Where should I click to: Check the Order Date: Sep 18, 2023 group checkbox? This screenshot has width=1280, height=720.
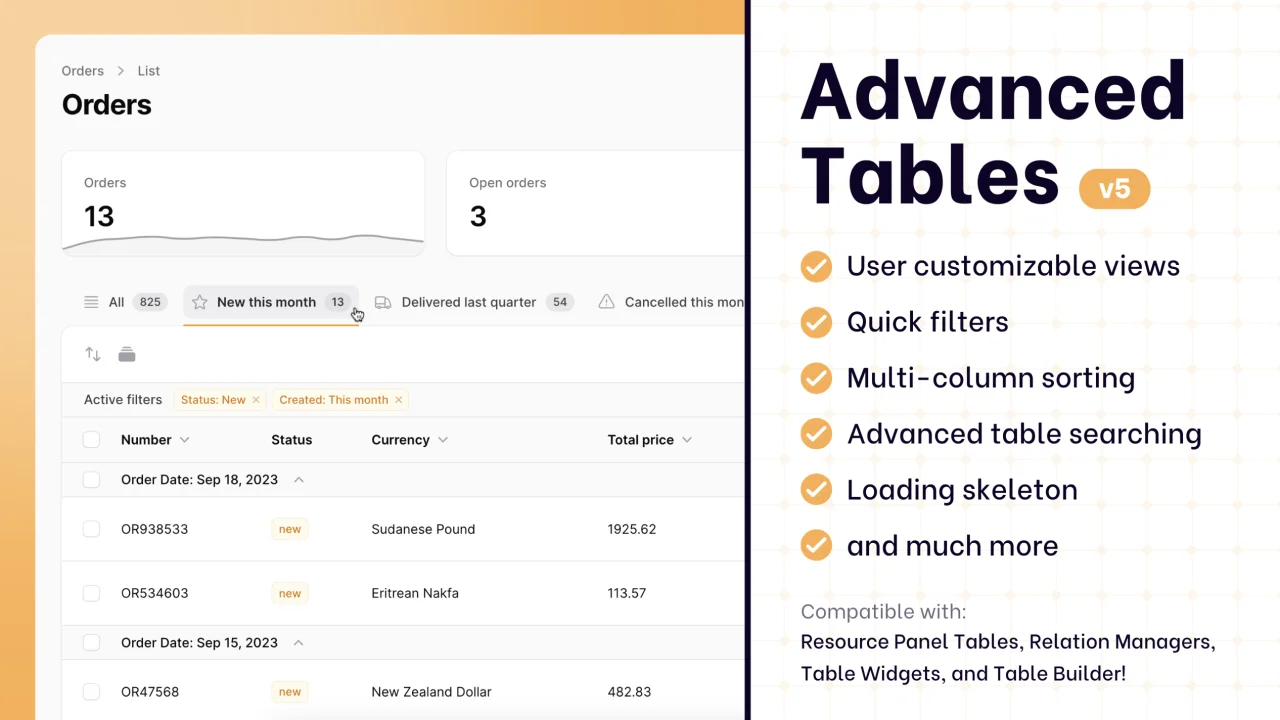point(91,479)
